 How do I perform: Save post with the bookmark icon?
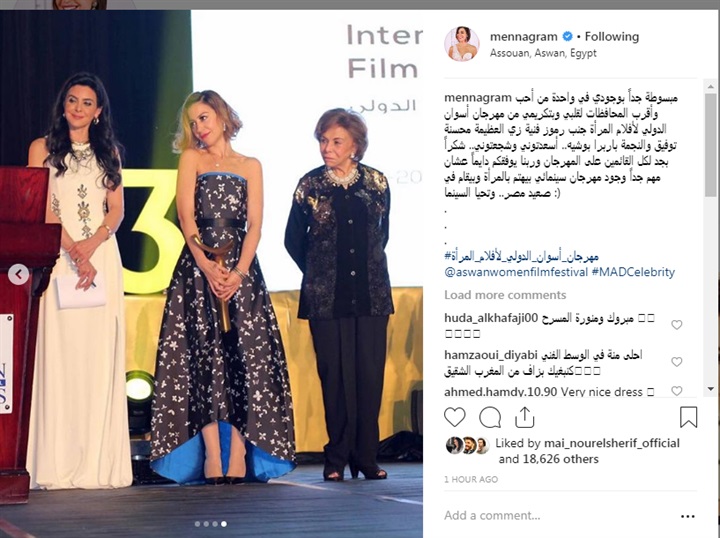(x=688, y=417)
